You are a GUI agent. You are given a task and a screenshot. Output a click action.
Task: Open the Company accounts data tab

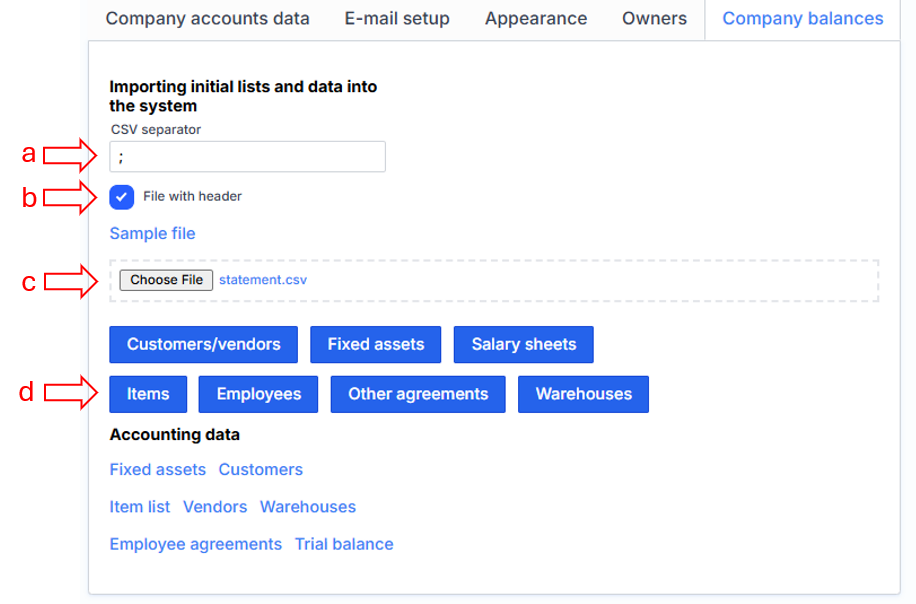click(207, 19)
